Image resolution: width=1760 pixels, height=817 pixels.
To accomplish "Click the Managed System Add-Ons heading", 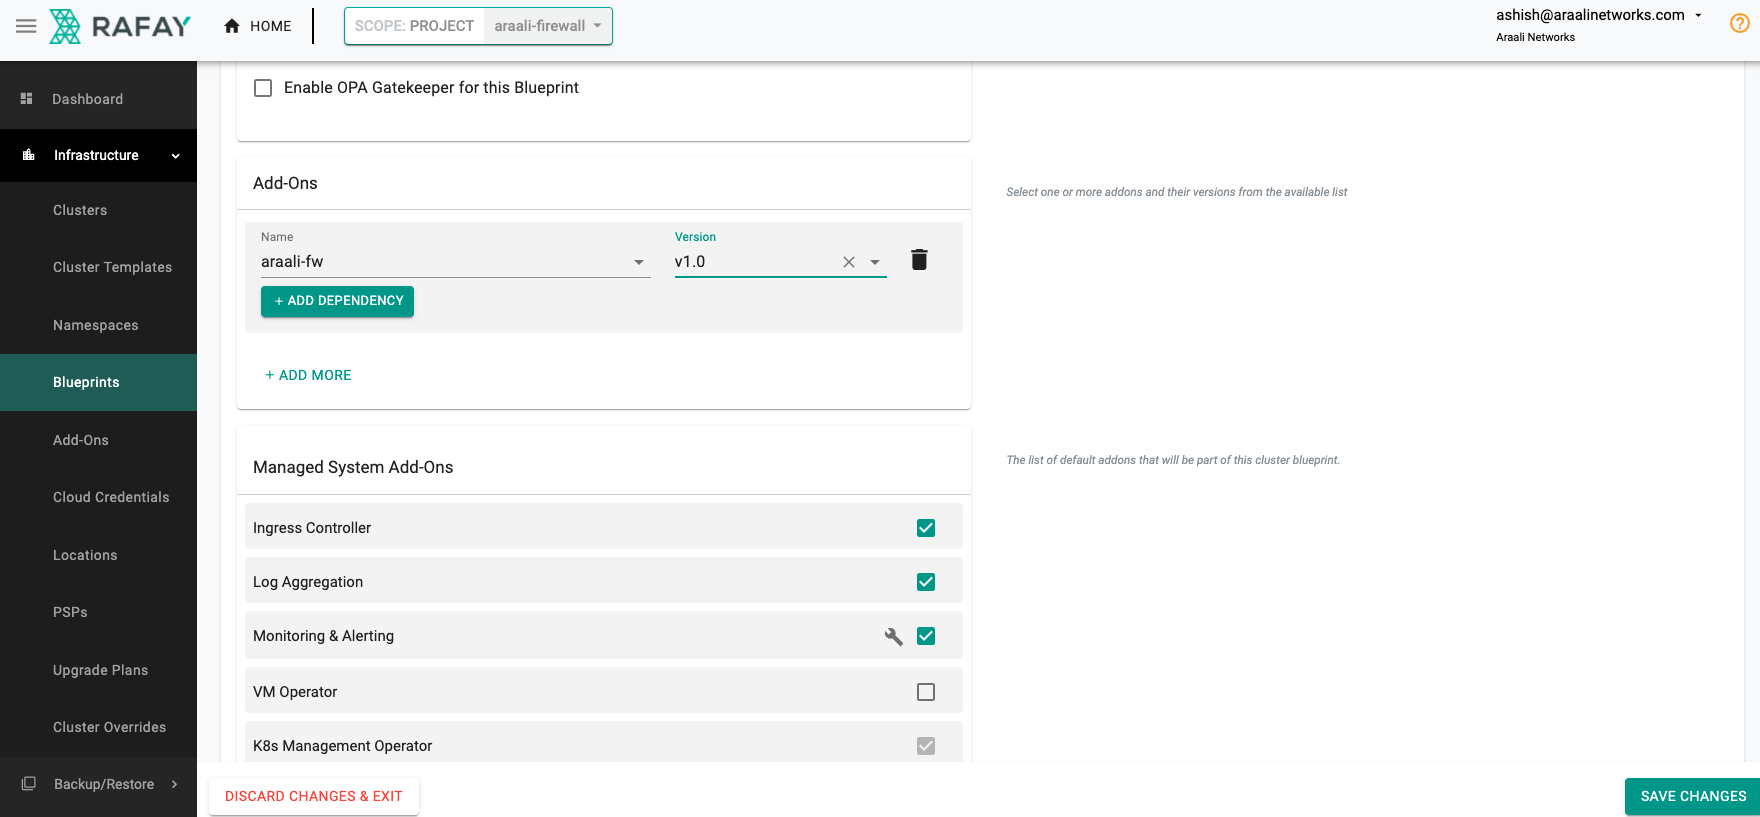I will point(353,467).
